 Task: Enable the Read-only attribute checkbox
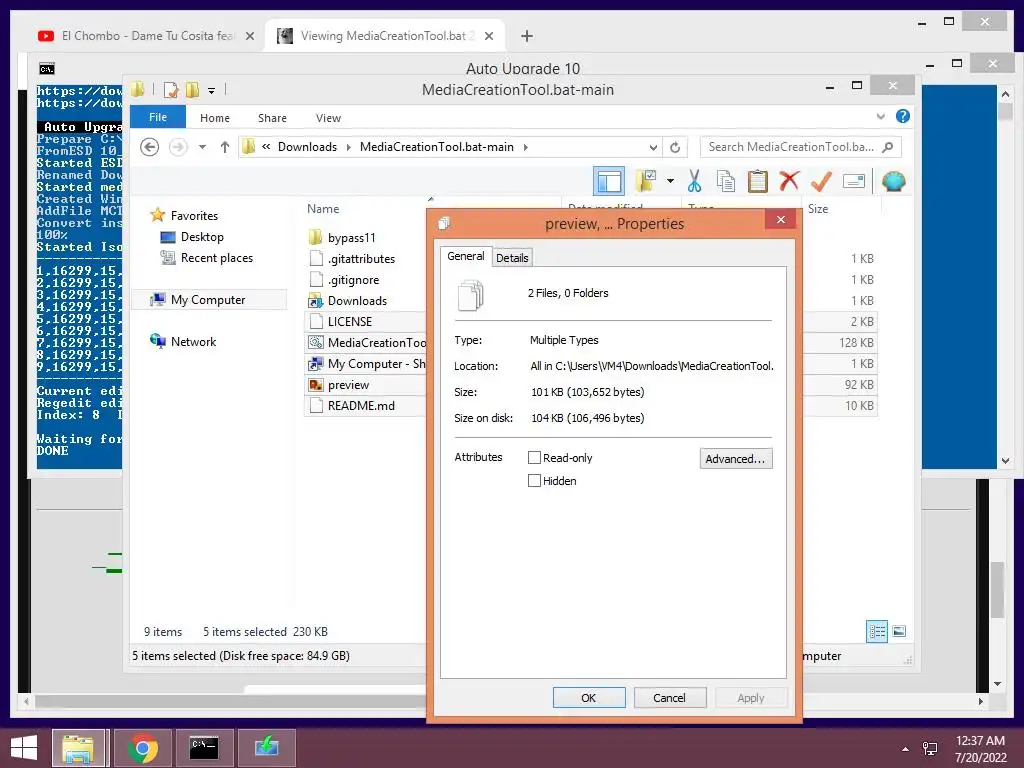(x=534, y=458)
